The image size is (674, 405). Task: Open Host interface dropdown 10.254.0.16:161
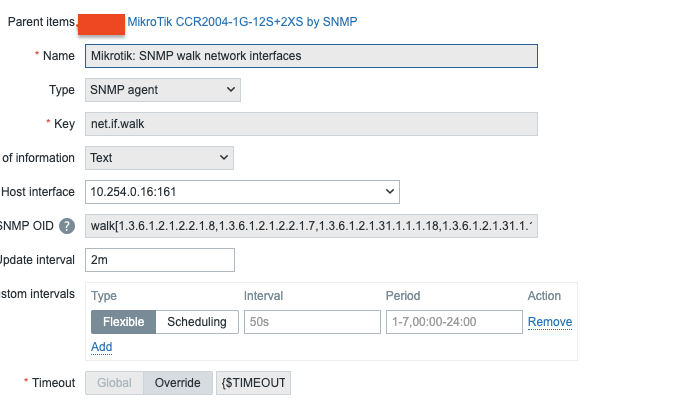tap(240, 192)
